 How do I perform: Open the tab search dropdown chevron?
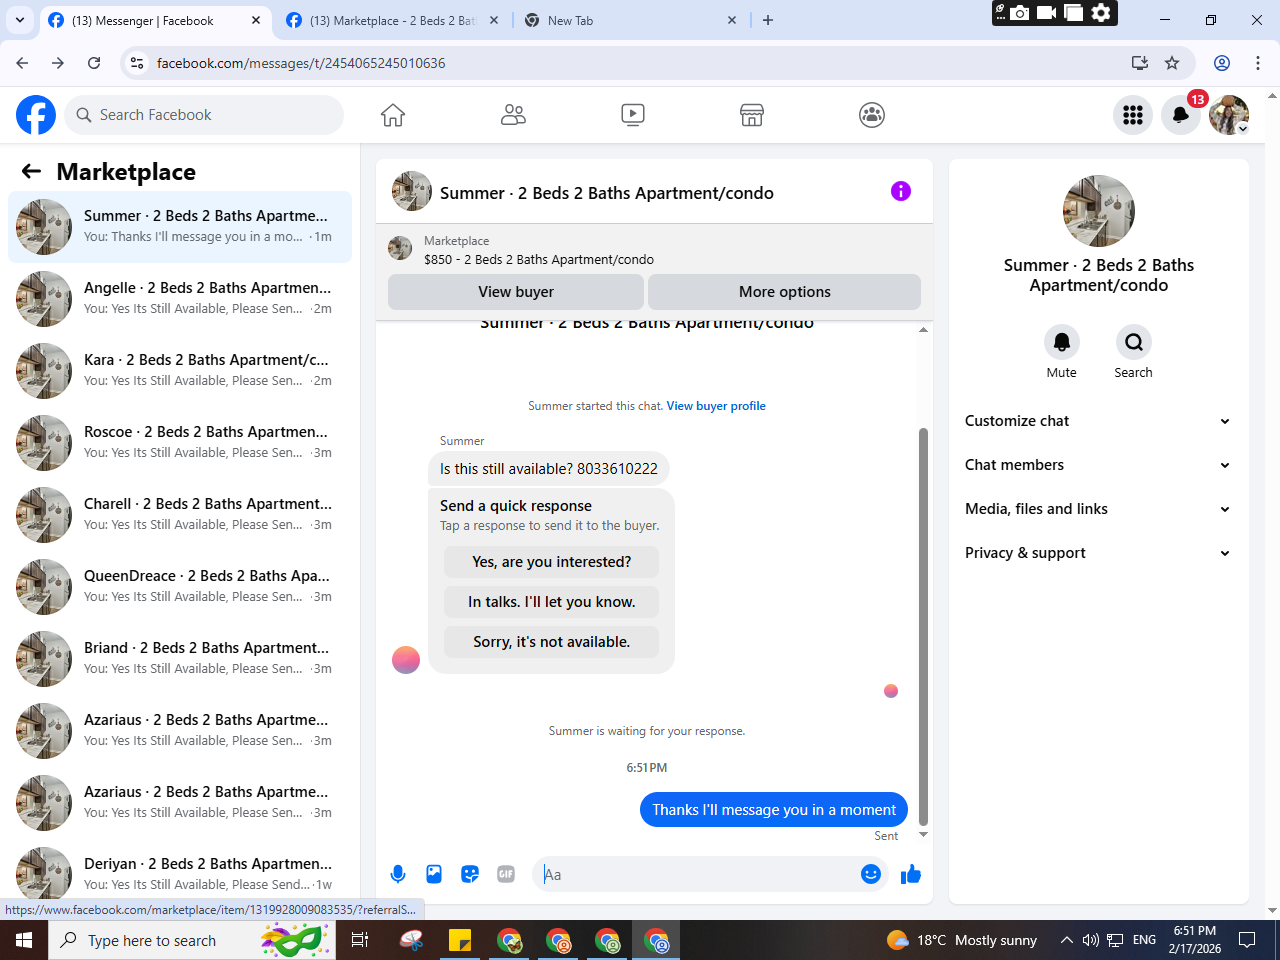[x=20, y=20]
